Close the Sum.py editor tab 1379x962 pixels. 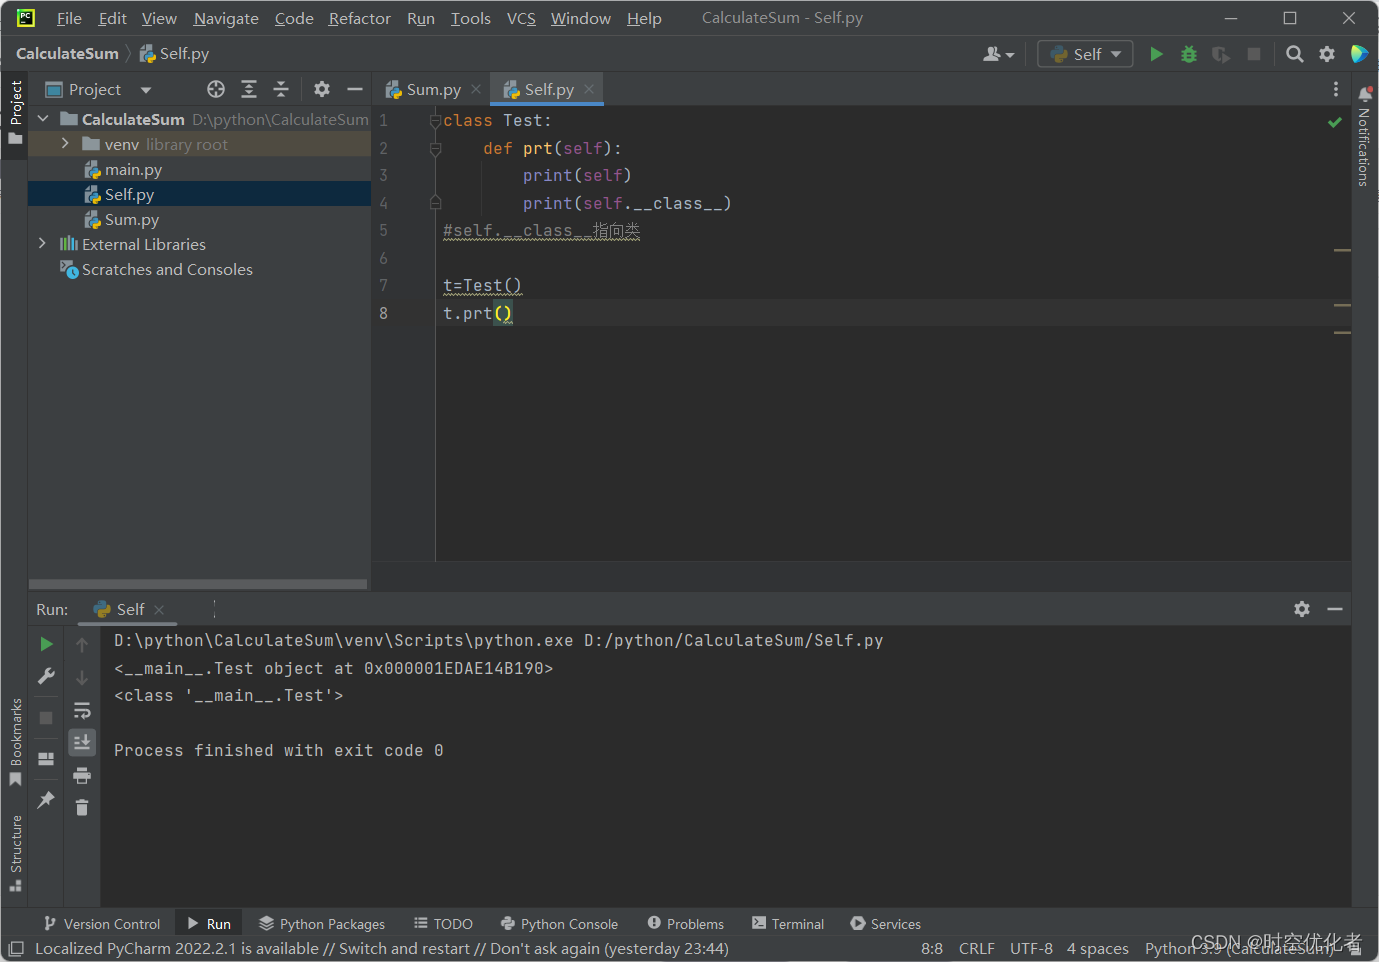pyautogui.click(x=476, y=89)
